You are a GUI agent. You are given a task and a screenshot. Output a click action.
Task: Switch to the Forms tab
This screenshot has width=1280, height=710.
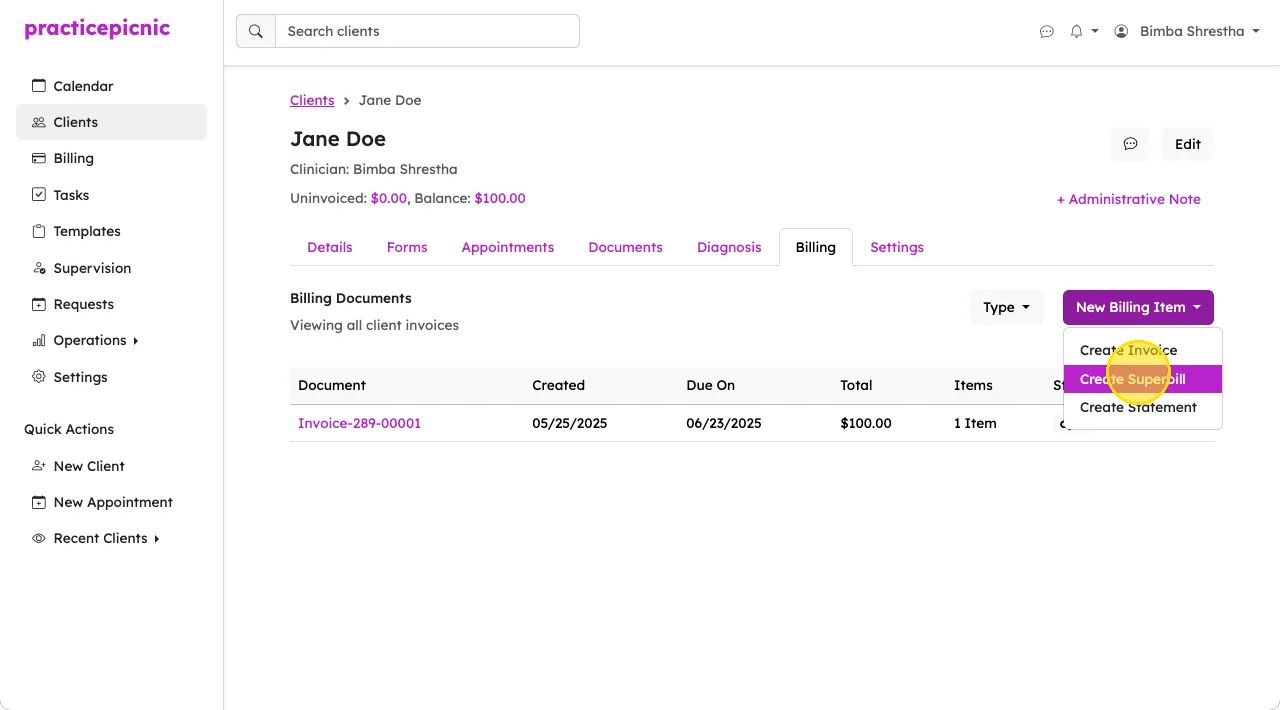coord(407,247)
